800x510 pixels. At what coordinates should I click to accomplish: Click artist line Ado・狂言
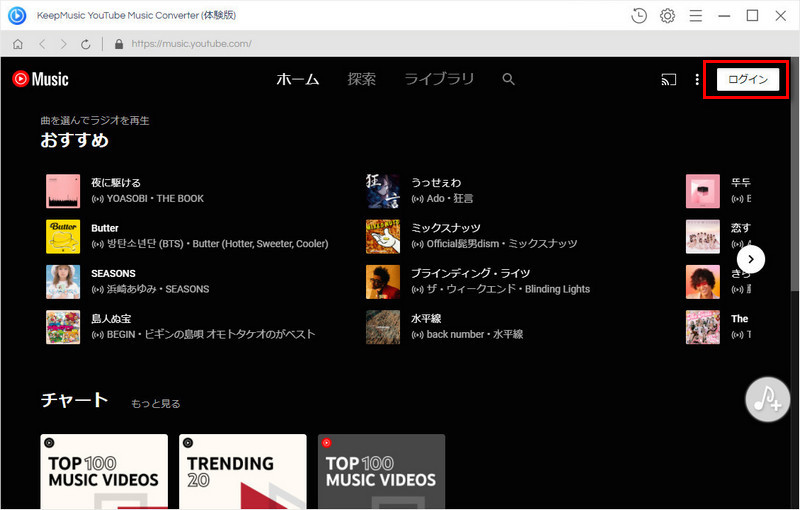point(449,198)
